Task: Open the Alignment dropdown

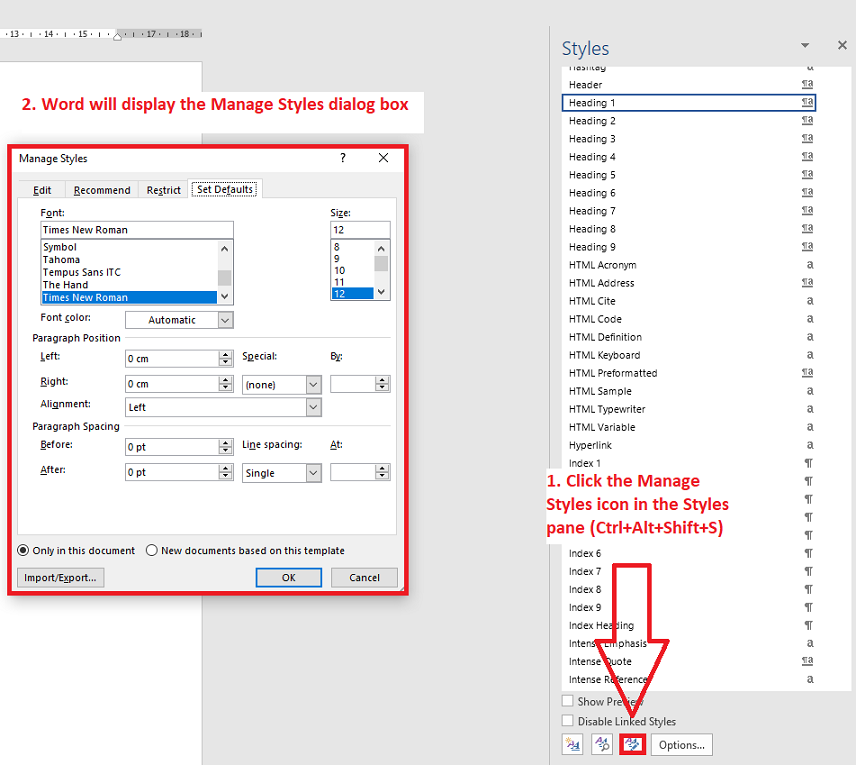Action: (313, 407)
